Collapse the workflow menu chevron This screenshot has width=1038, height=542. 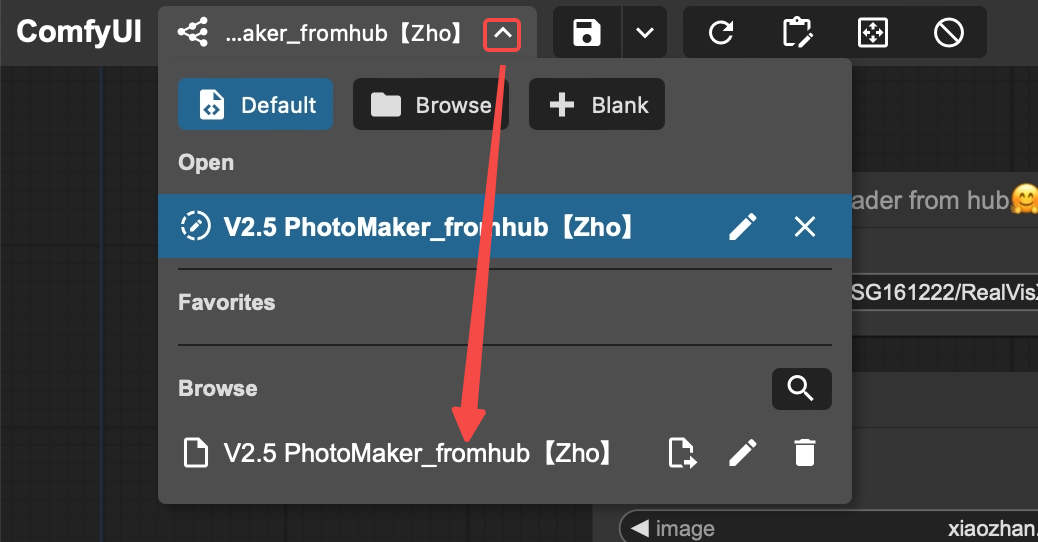(502, 35)
